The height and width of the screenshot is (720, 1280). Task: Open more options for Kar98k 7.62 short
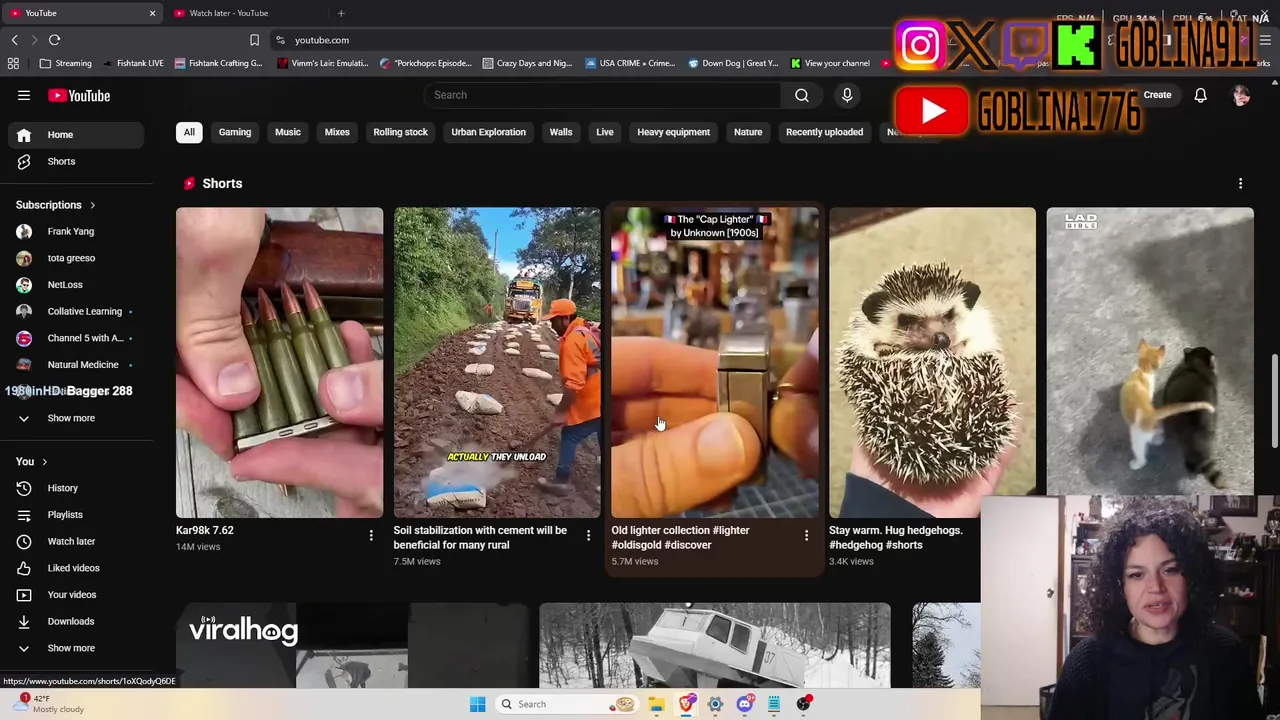pyautogui.click(x=371, y=536)
